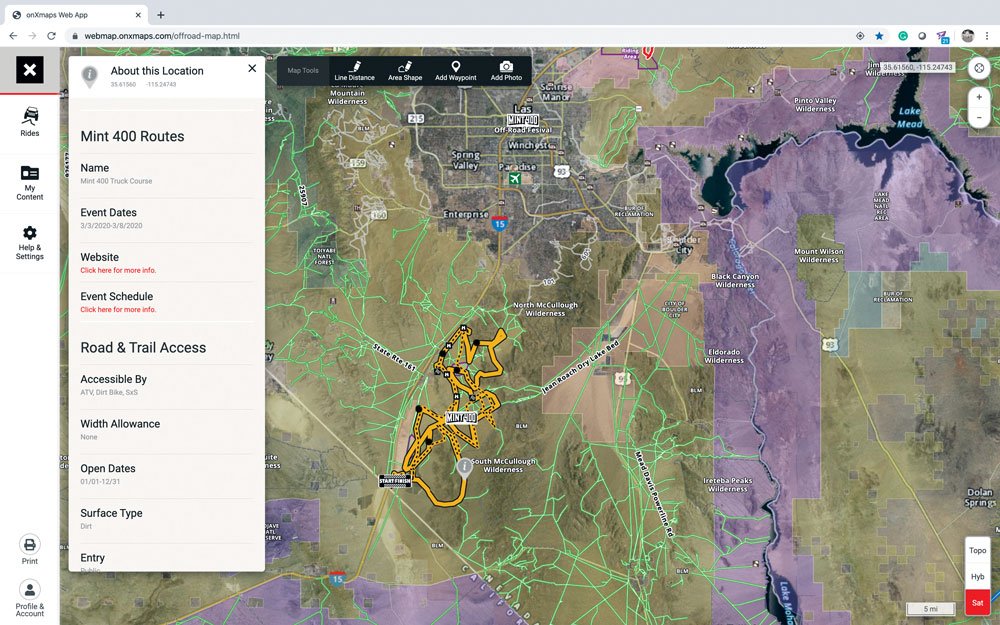
Task: Click the Ireteba Peaks Wilderness label
Action: pos(728,485)
